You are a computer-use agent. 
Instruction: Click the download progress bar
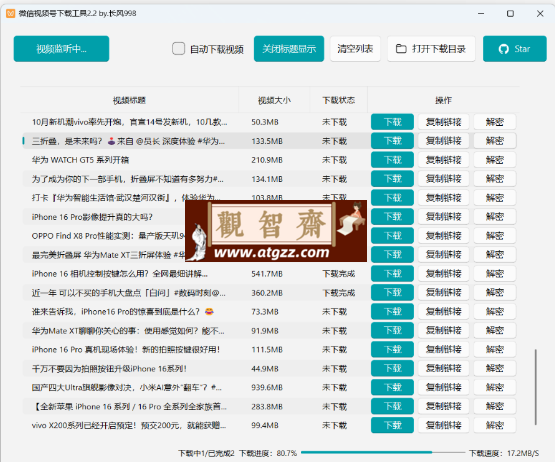383,452
